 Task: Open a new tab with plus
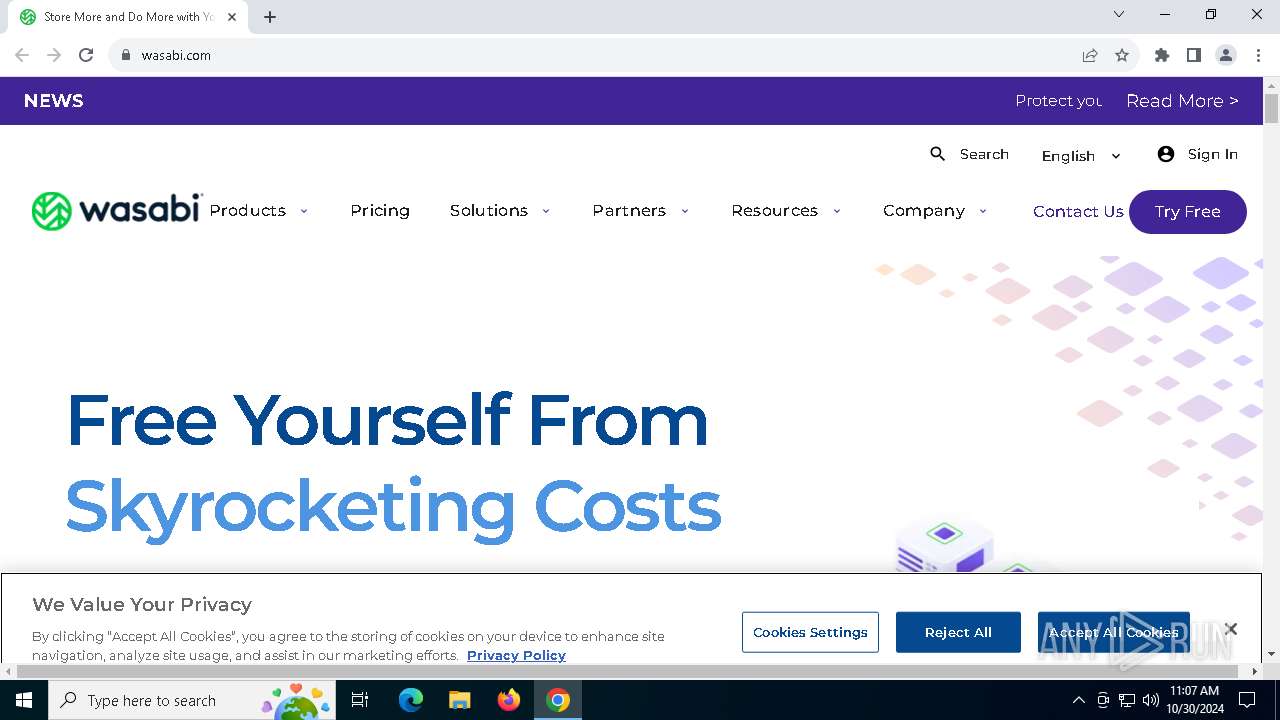270,17
